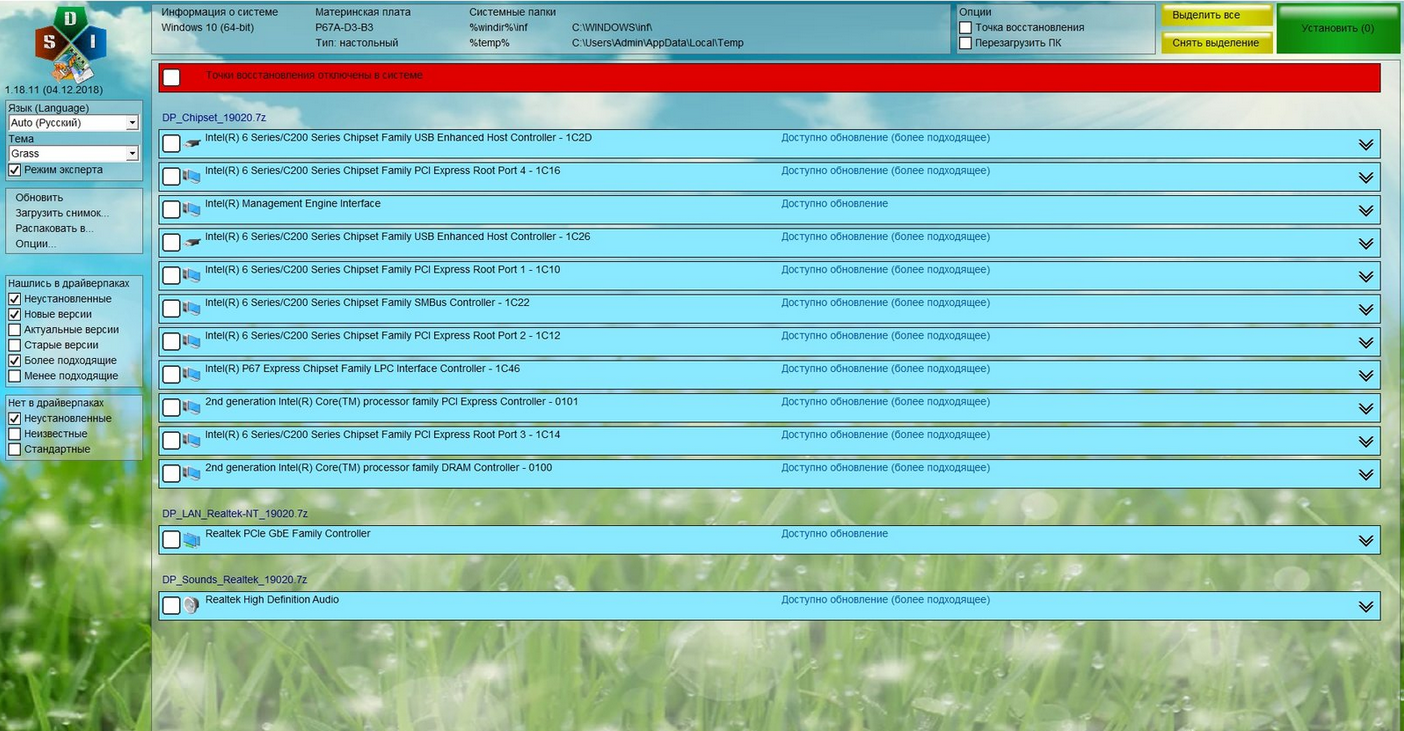Click DP_LAN_Realtek-NT_19020.7z driverpack heading
The height and width of the screenshot is (731, 1404).
[235, 514]
